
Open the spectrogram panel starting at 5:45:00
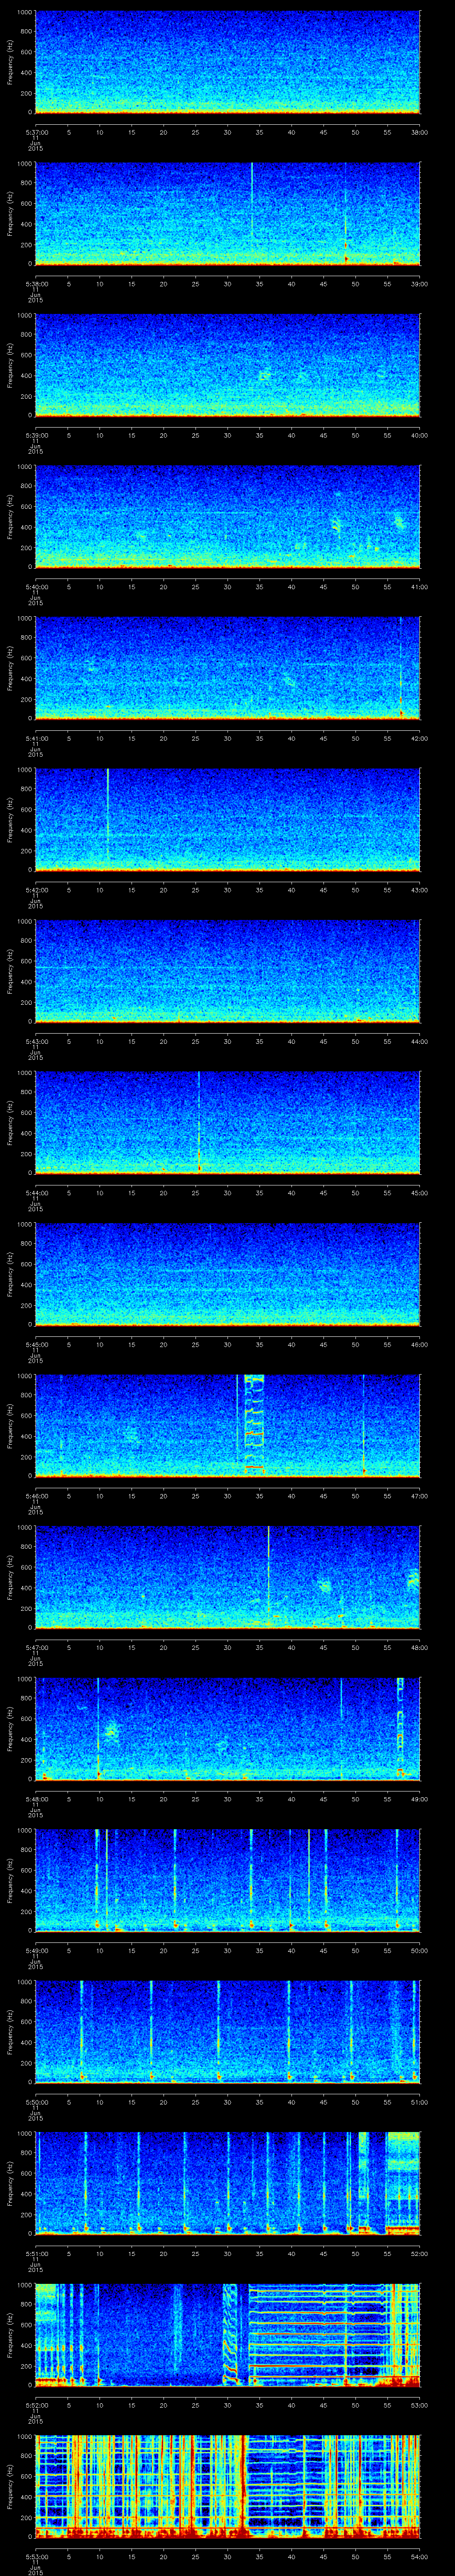[227, 1273]
